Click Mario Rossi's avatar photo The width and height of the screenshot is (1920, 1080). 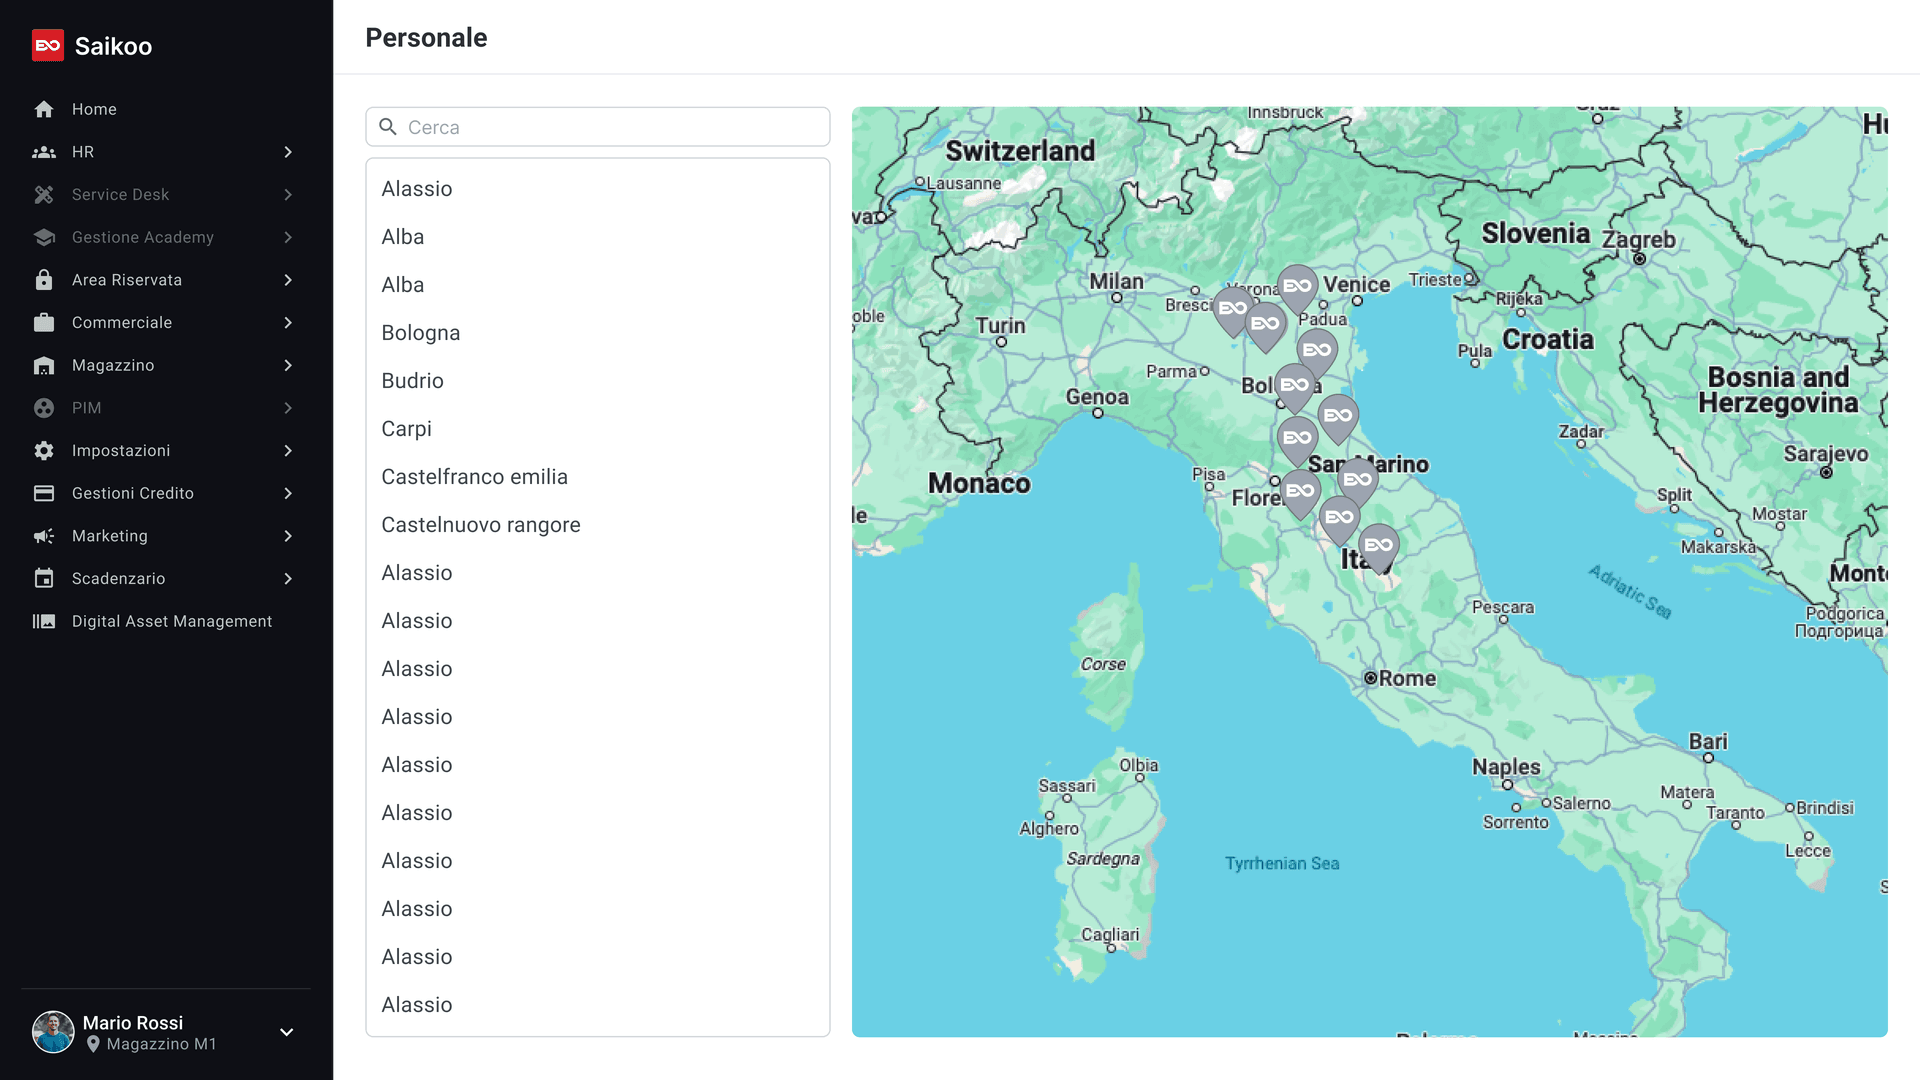(x=53, y=1032)
